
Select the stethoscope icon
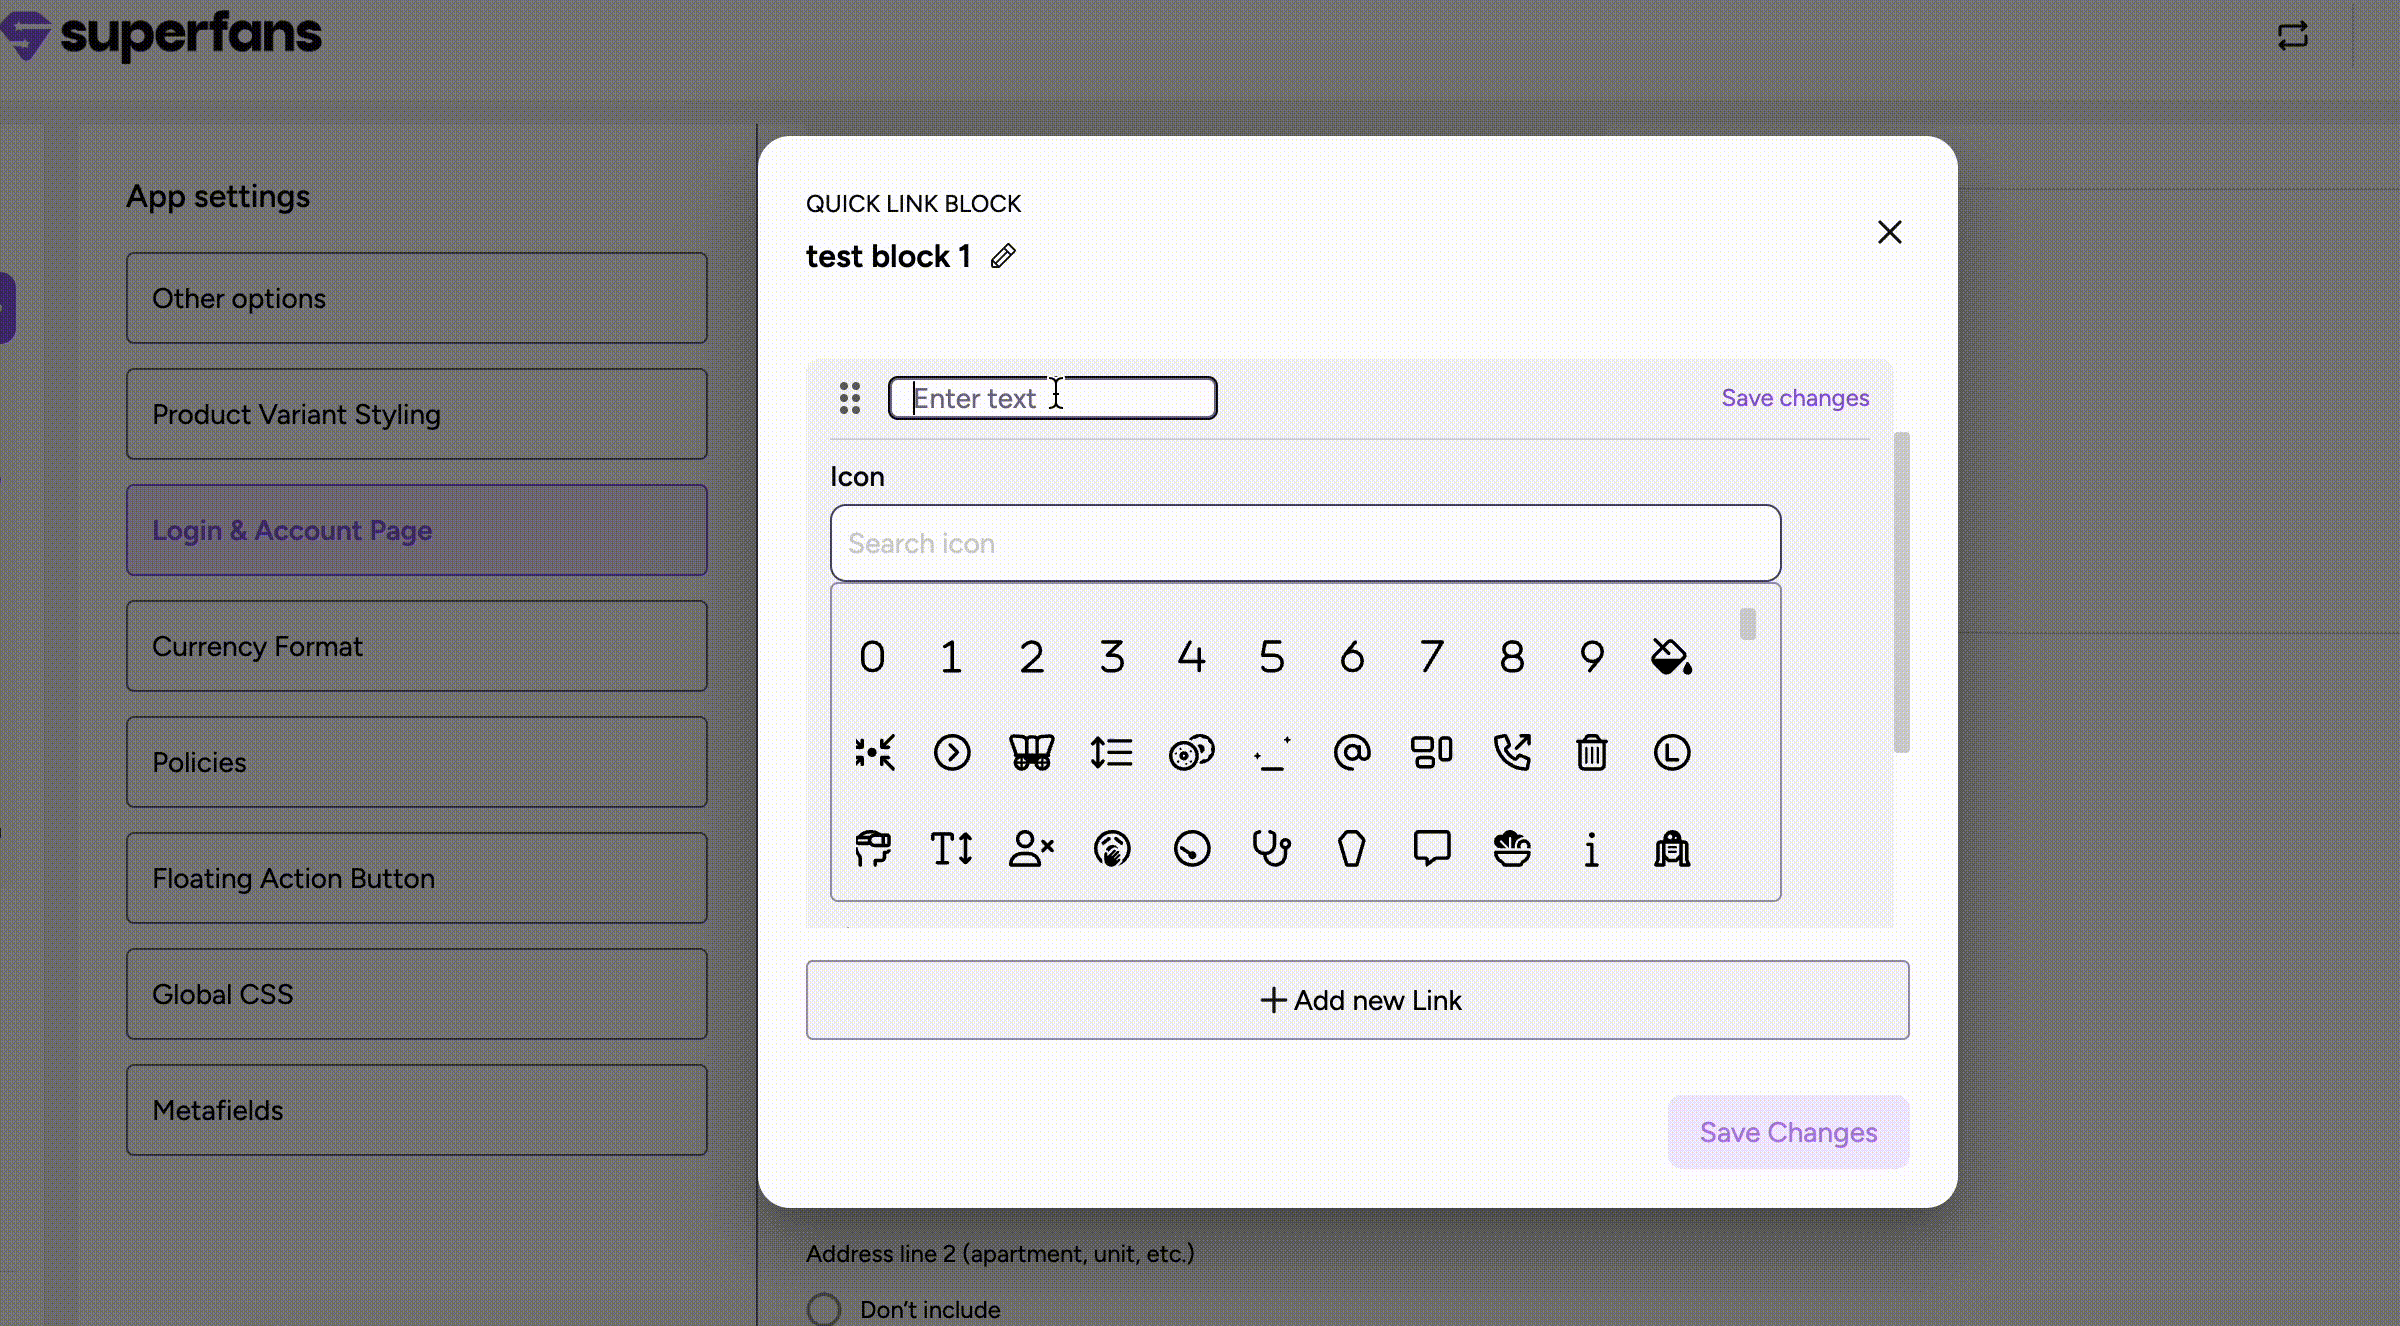[x=1271, y=849]
